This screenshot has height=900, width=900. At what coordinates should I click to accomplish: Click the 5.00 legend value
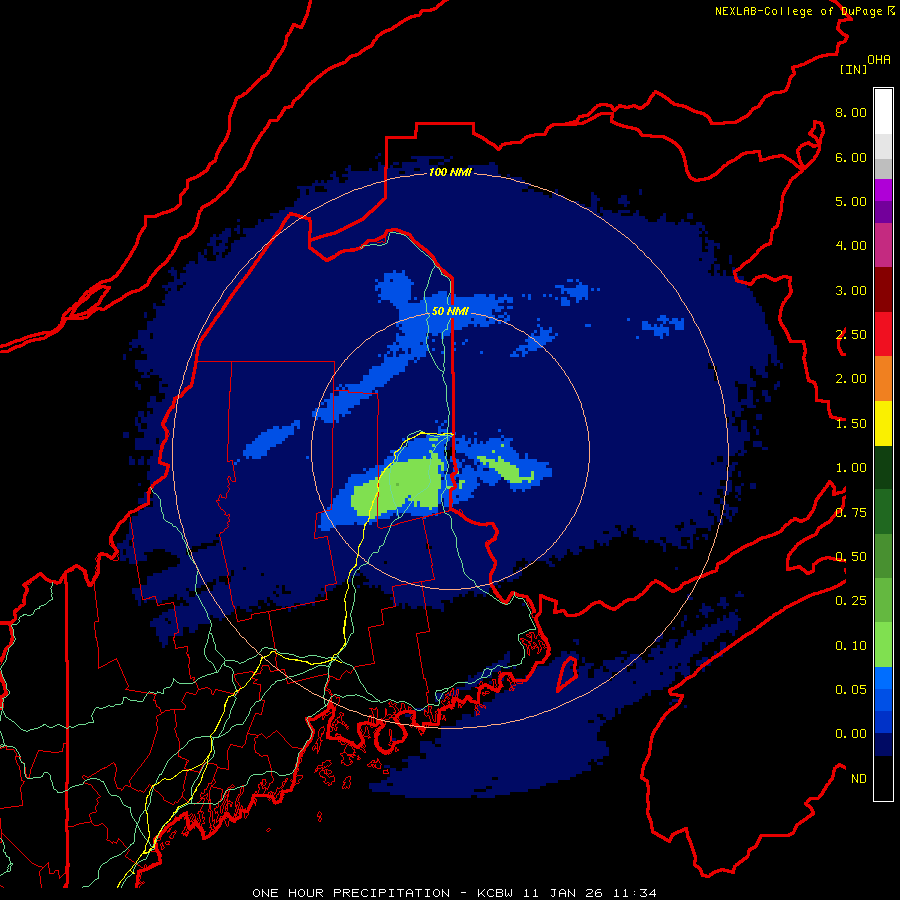pyautogui.click(x=851, y=201)
